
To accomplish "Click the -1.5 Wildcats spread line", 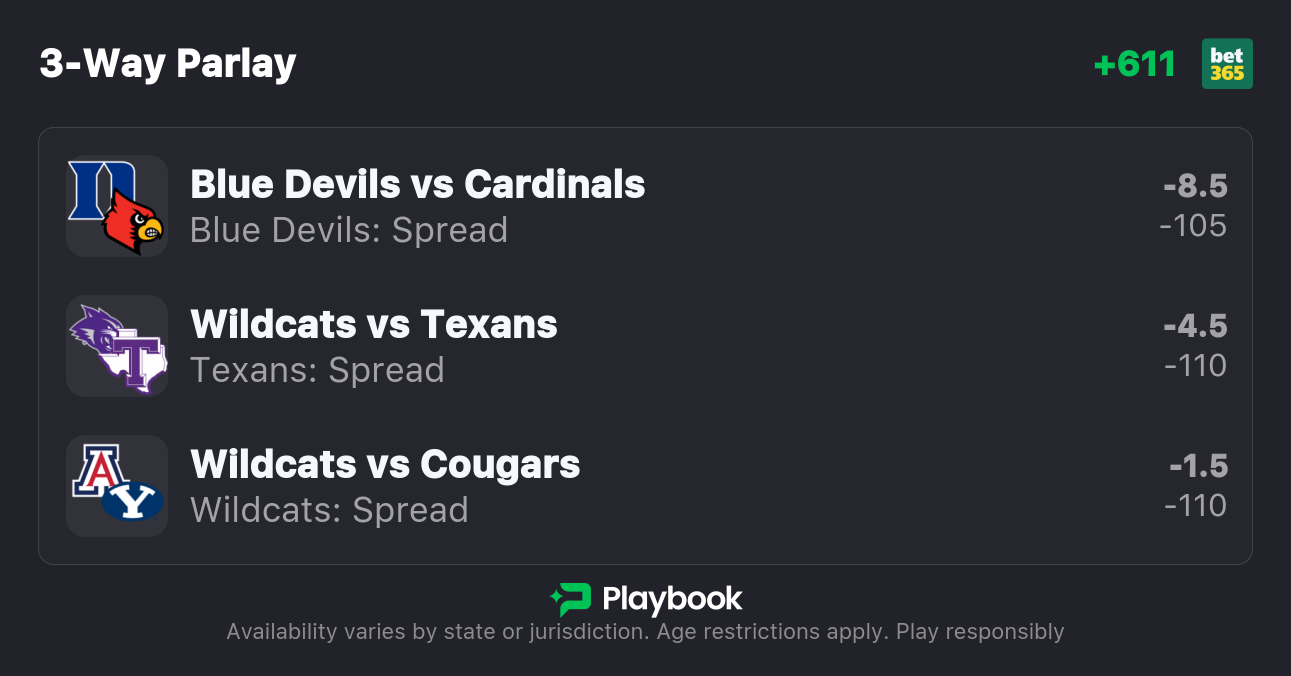I will (1198, 466).
